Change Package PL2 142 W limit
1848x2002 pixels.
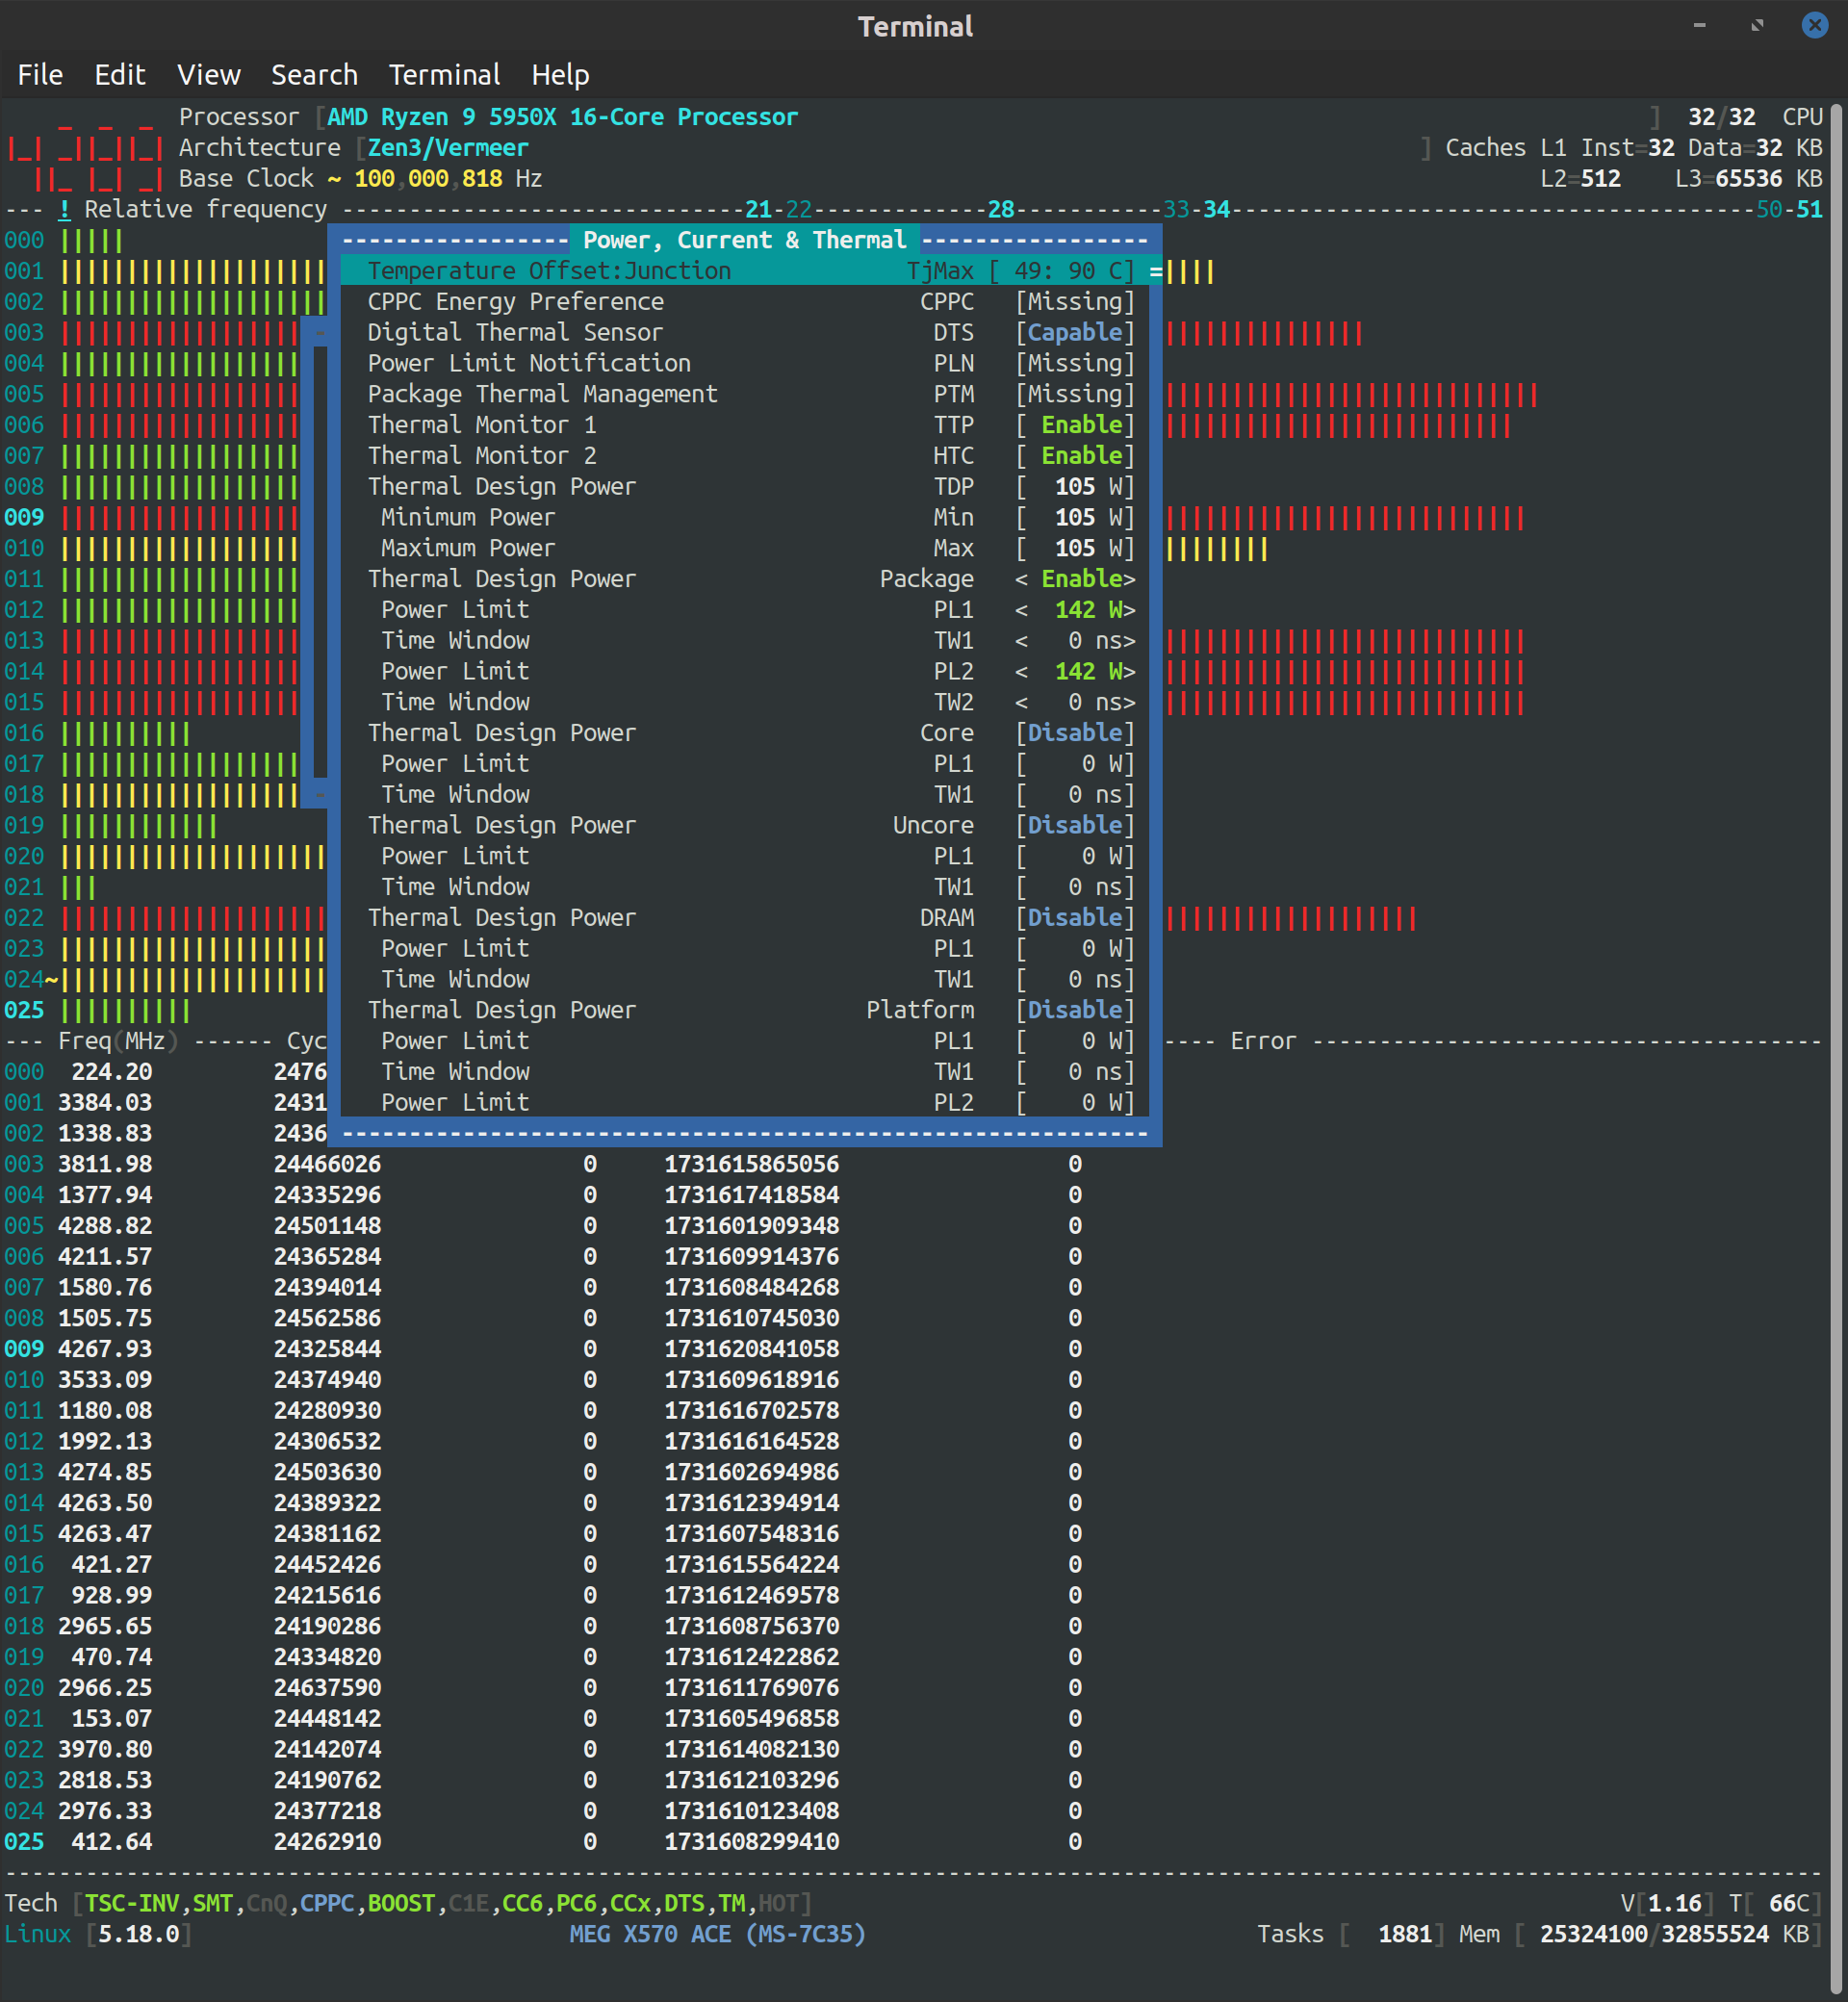pyautogui.click(x=1075, y=672)
